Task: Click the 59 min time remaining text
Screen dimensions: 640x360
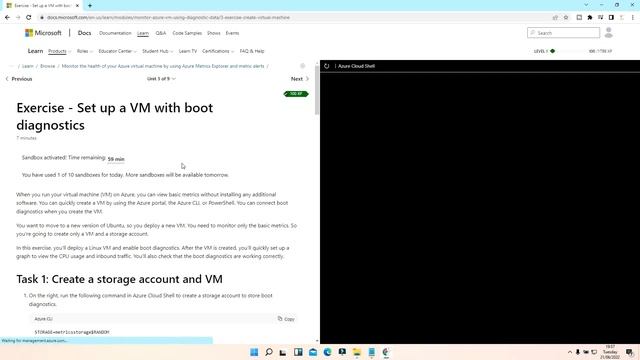Action: pyautogui.click(x=116, y=159)
